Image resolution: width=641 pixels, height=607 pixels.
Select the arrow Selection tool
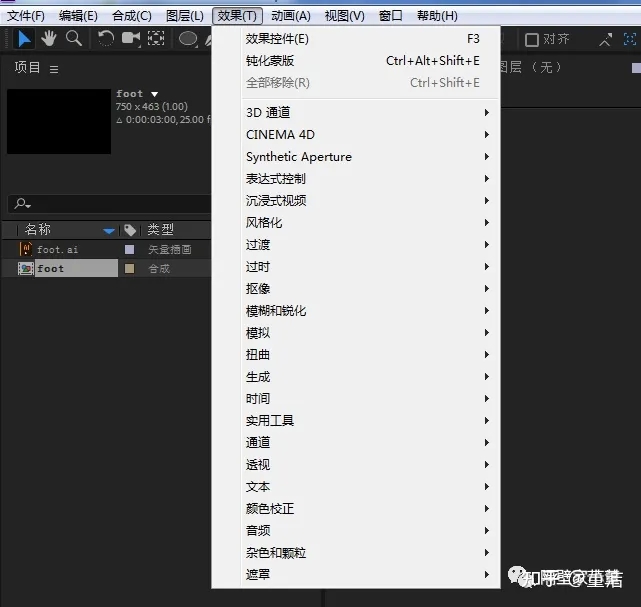tap(24, 39)
